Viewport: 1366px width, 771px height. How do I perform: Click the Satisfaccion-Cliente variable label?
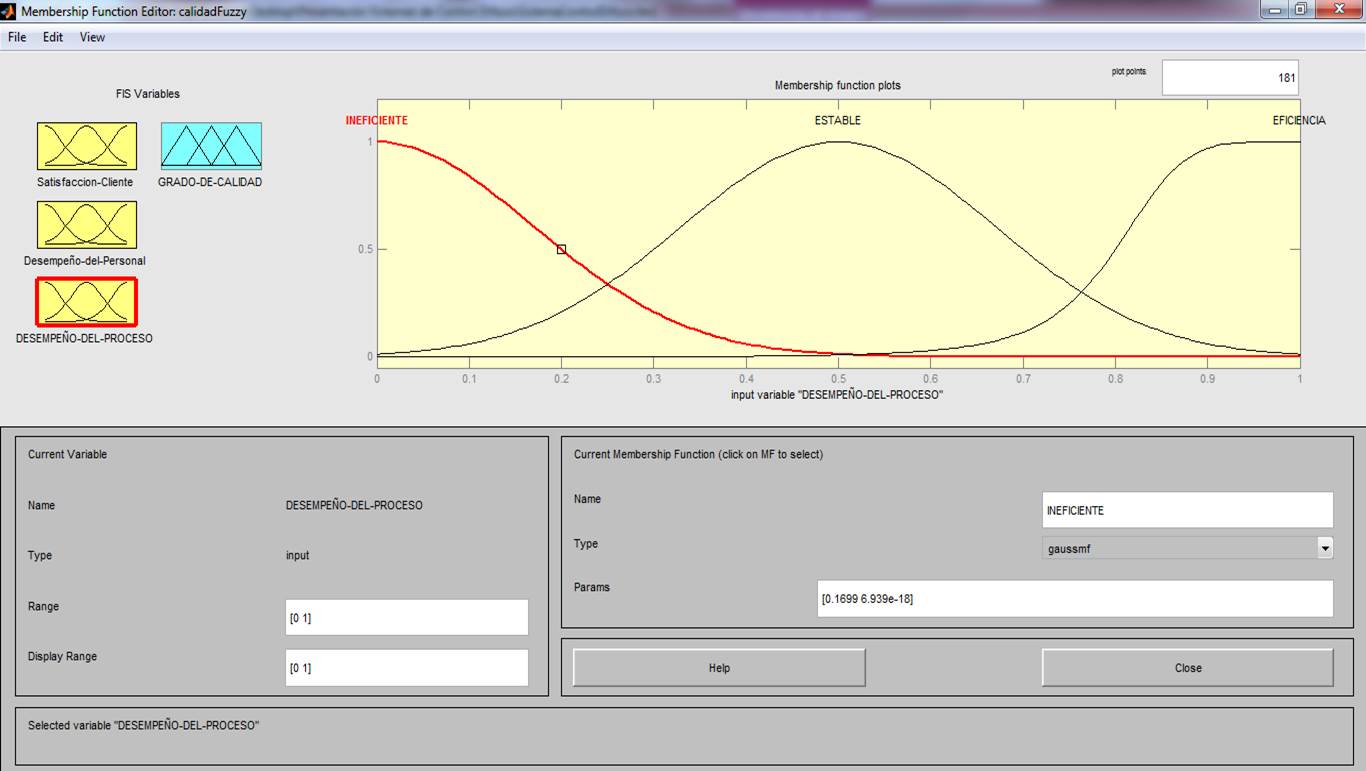click(x=87, y=182)
